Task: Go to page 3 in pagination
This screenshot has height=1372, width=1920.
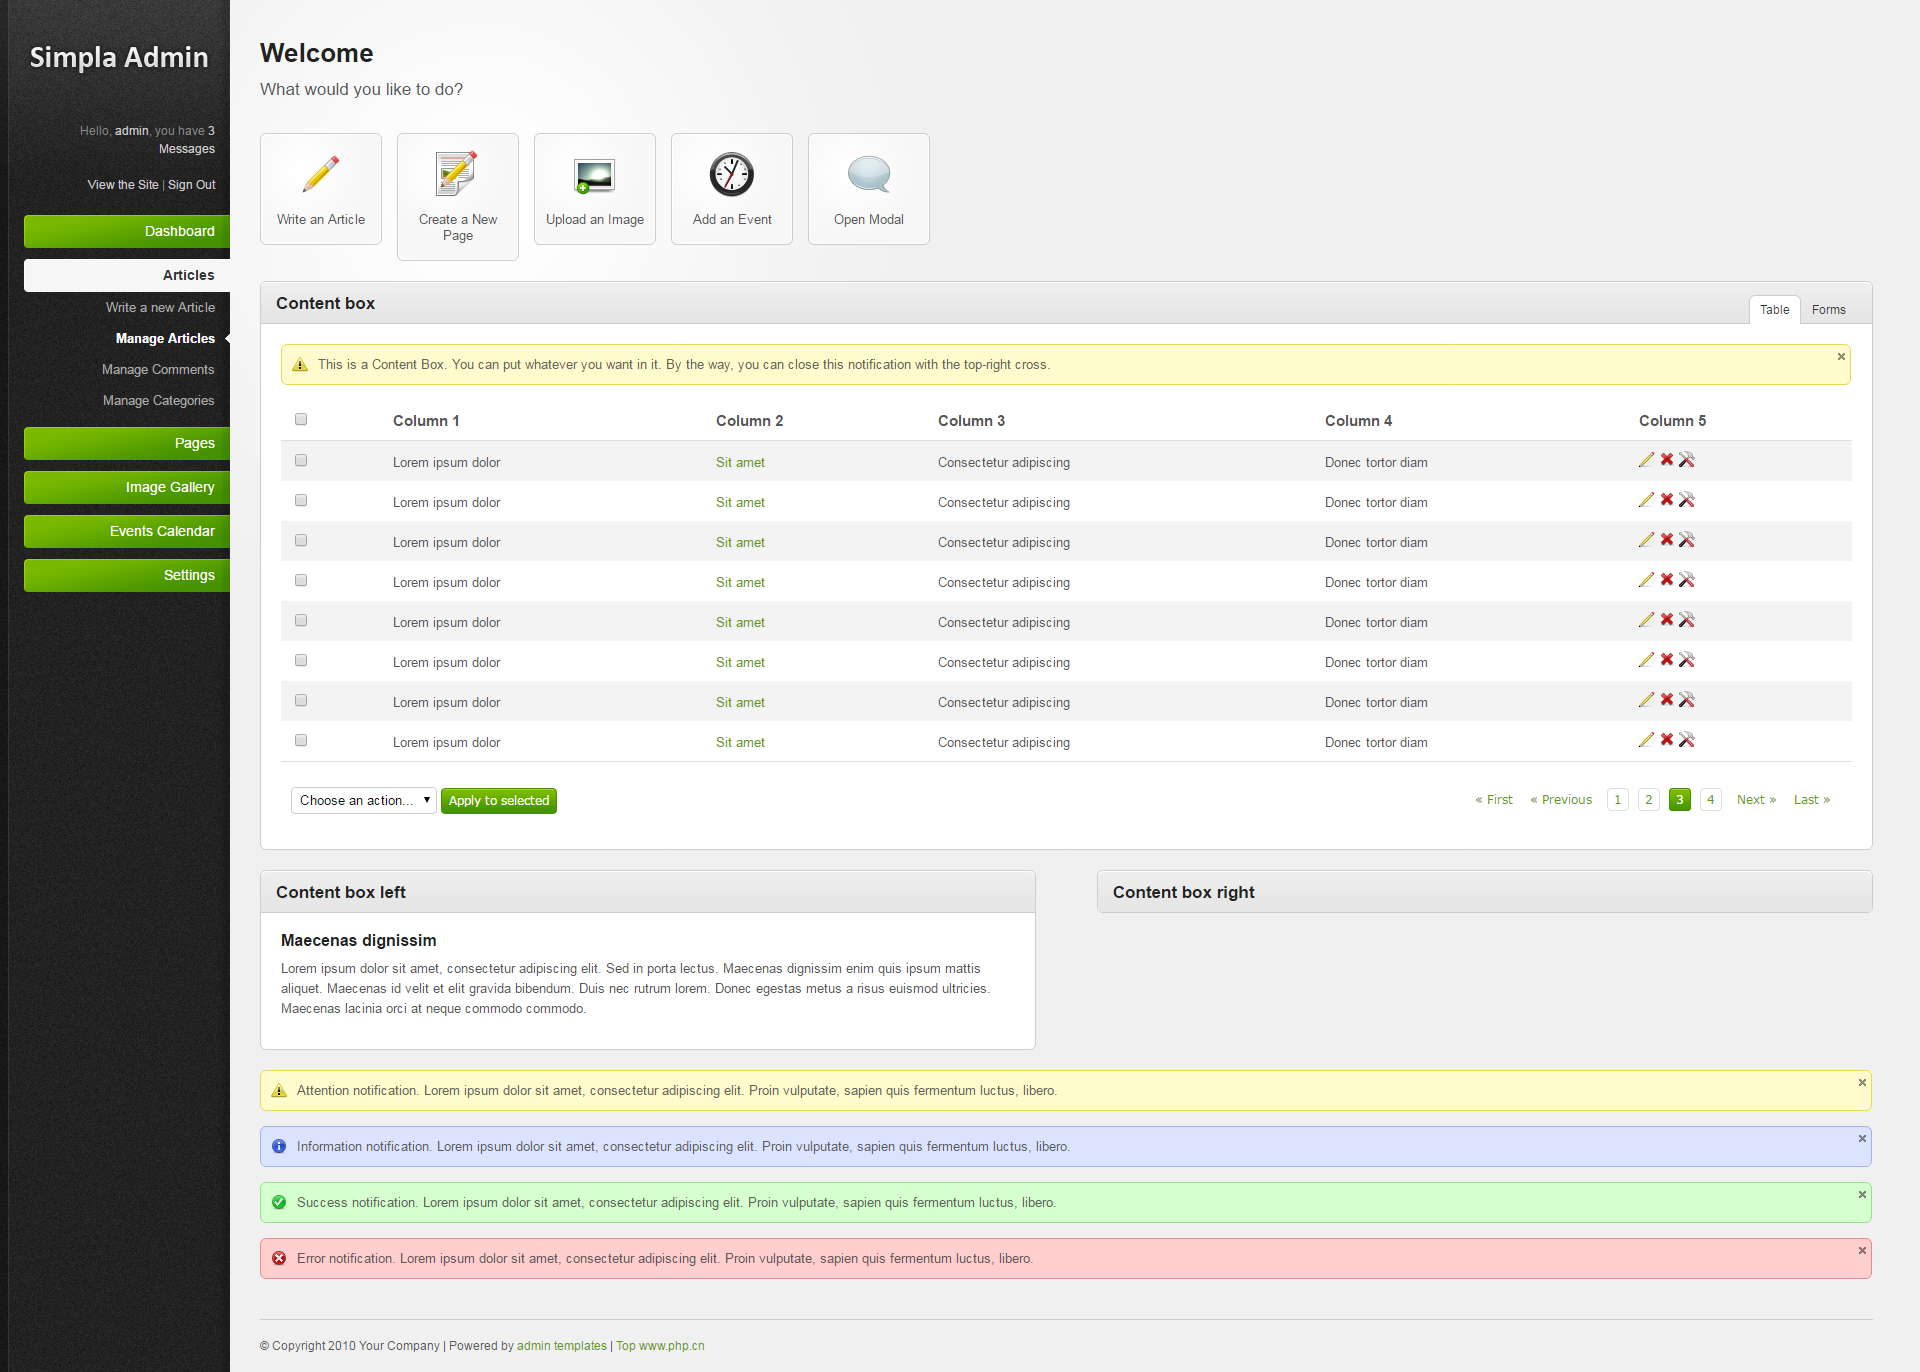Action: tap(1680, 800)
